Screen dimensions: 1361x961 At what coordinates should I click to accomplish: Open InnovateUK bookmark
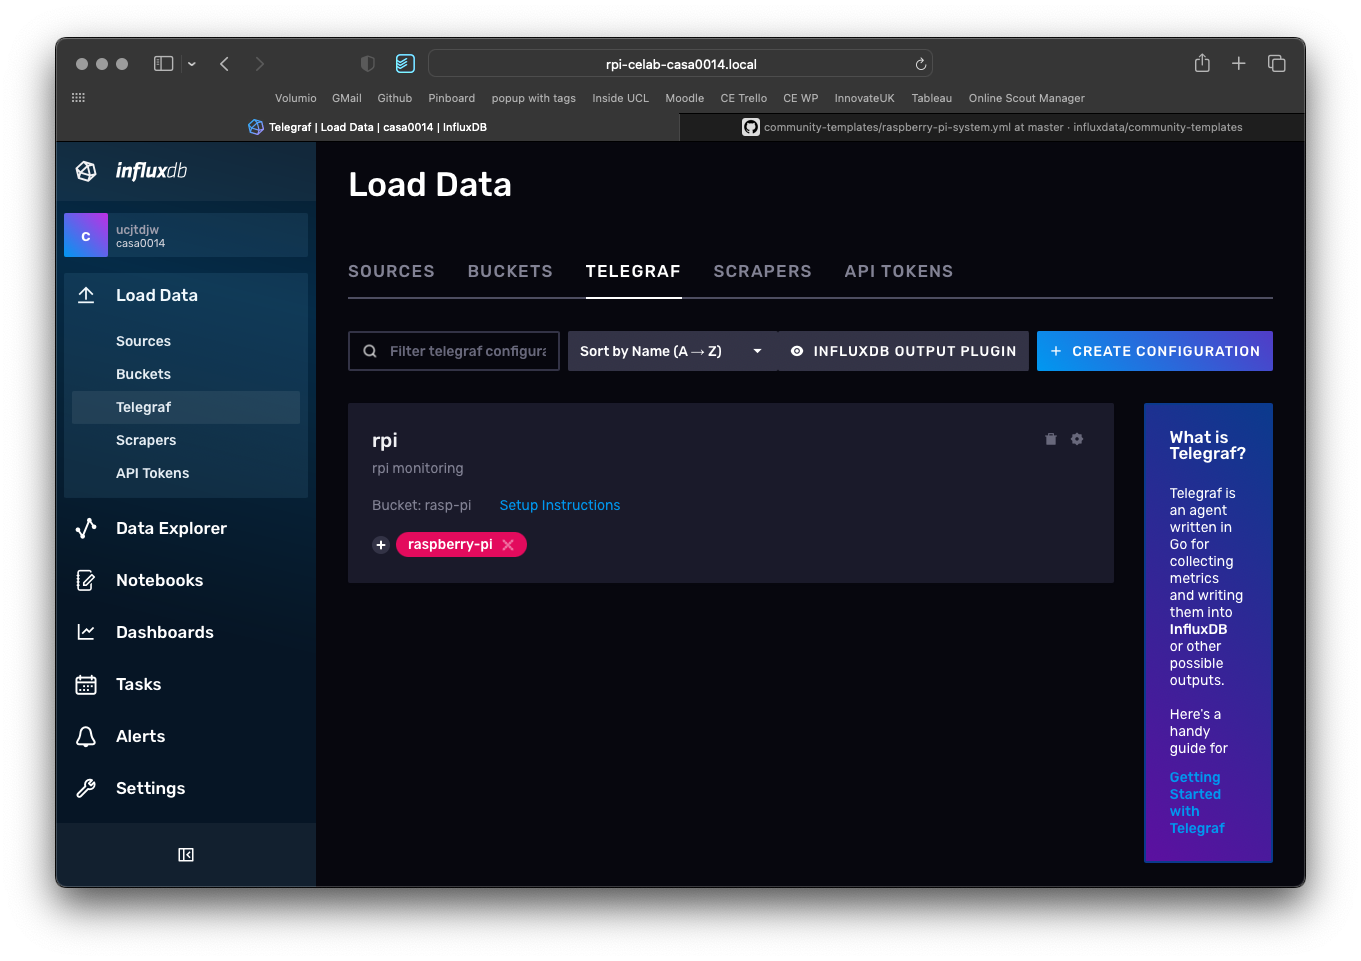865,98
